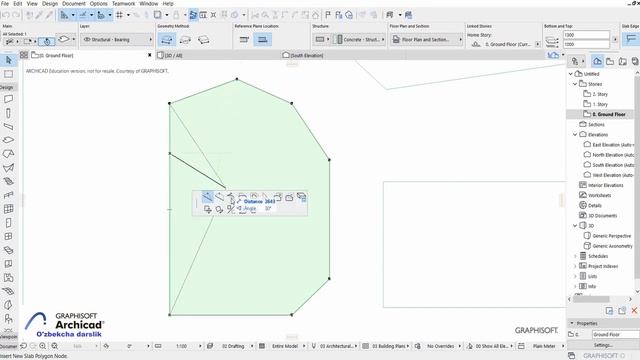Open the File menu
This screenshot has height=360, width=640.
pos(5,3)
